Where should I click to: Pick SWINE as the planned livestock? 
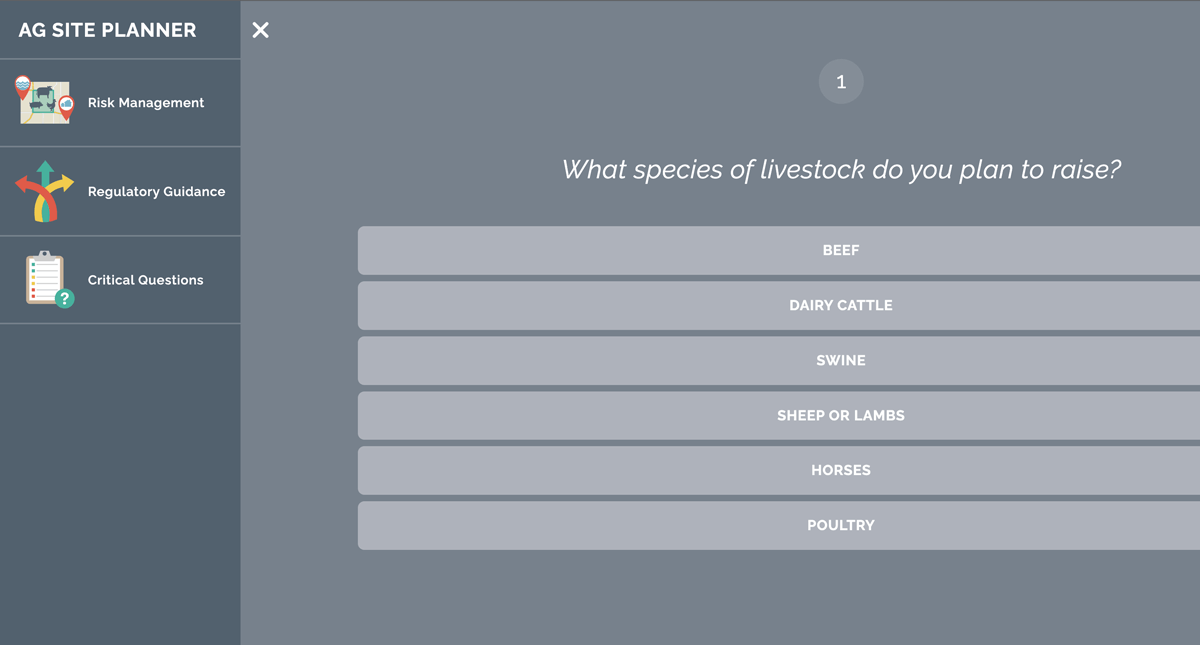tap(841, 360)
